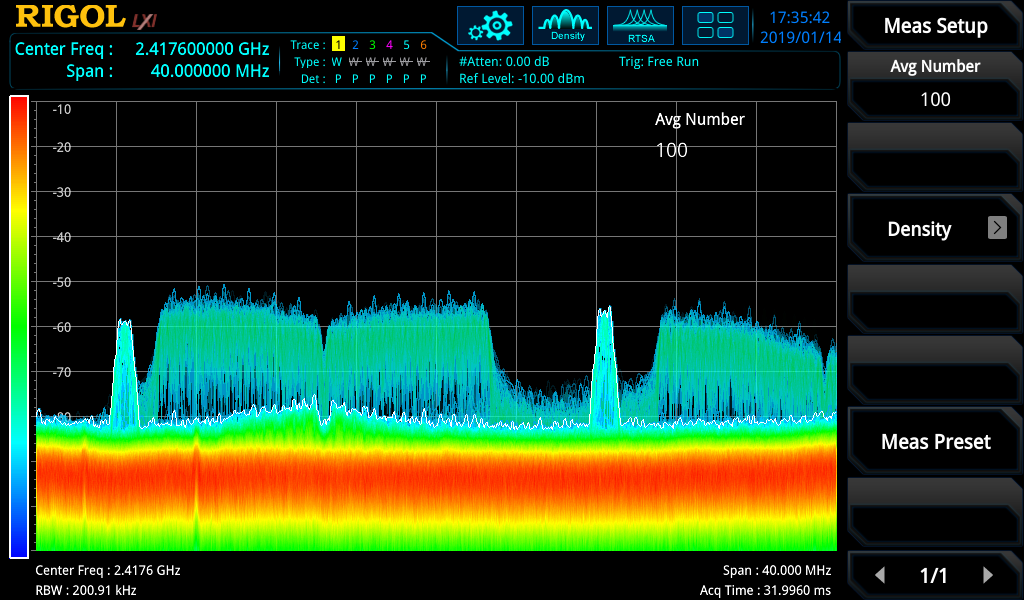Viewport: 1024px width, 600px height.
Task: Click the 'Acq Time : 31.9960 ms' readout
Action: [765, 590]
